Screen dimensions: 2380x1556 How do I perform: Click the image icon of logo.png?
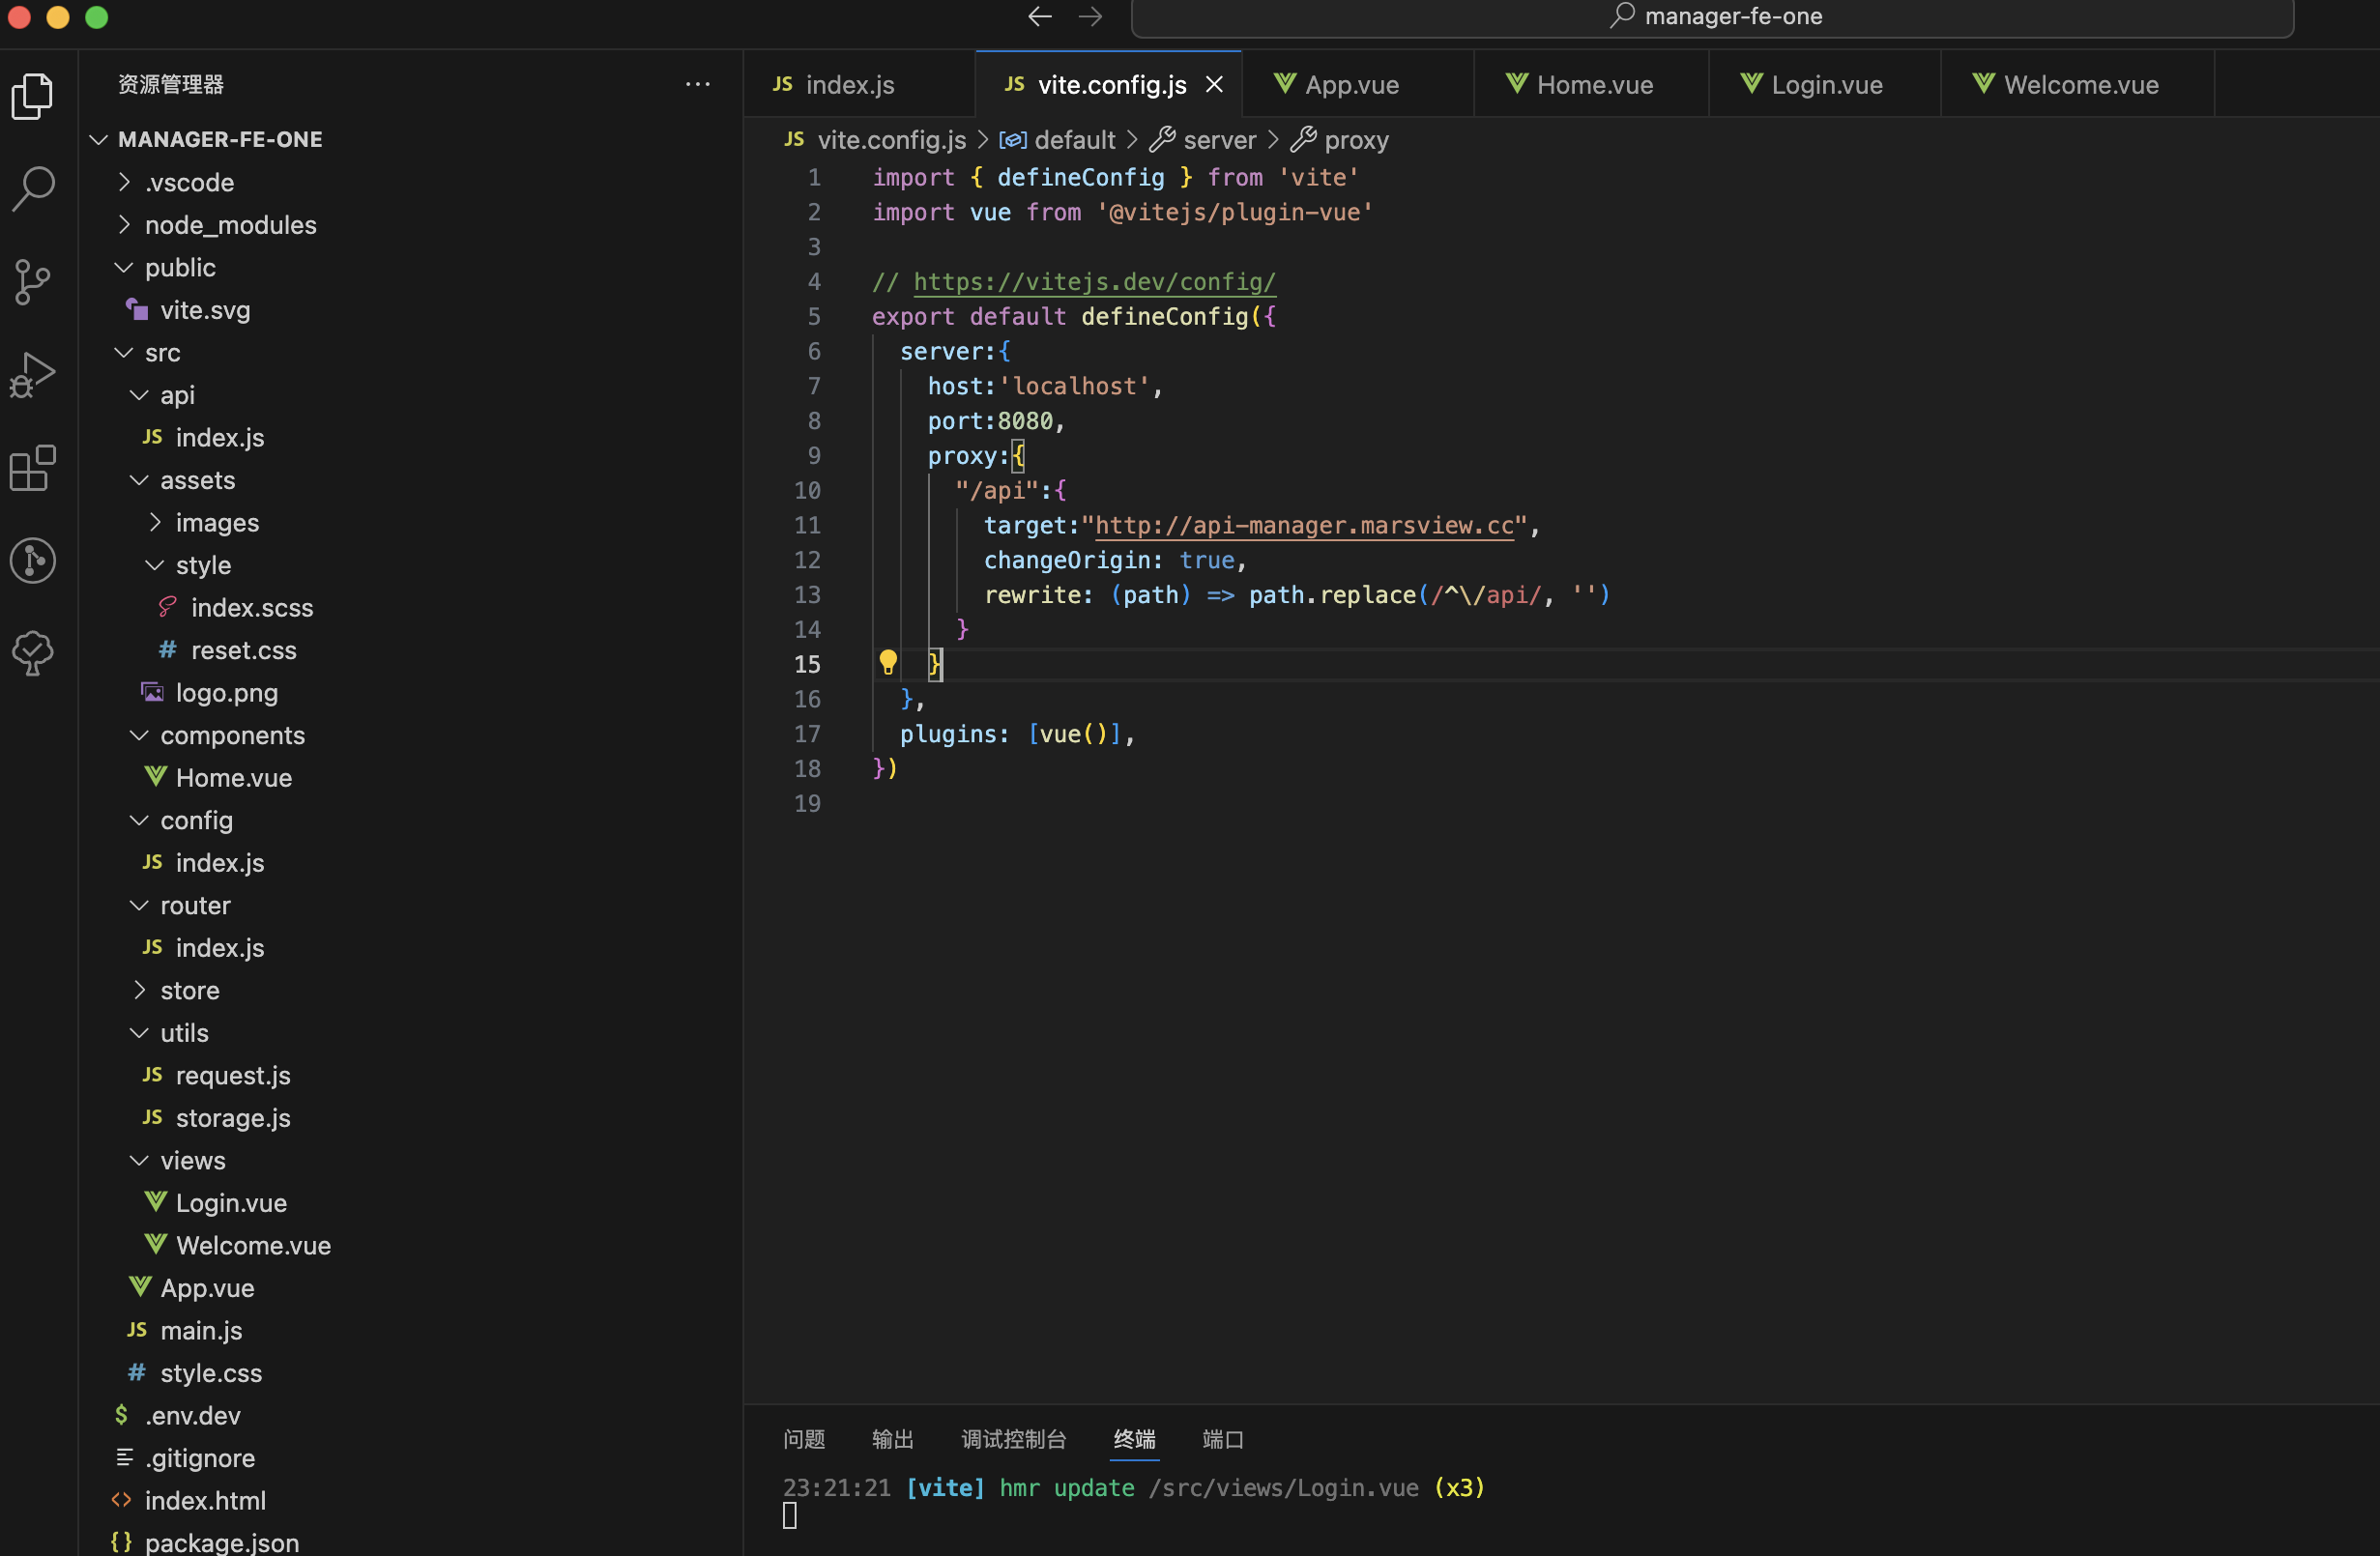tap(152, 692)
